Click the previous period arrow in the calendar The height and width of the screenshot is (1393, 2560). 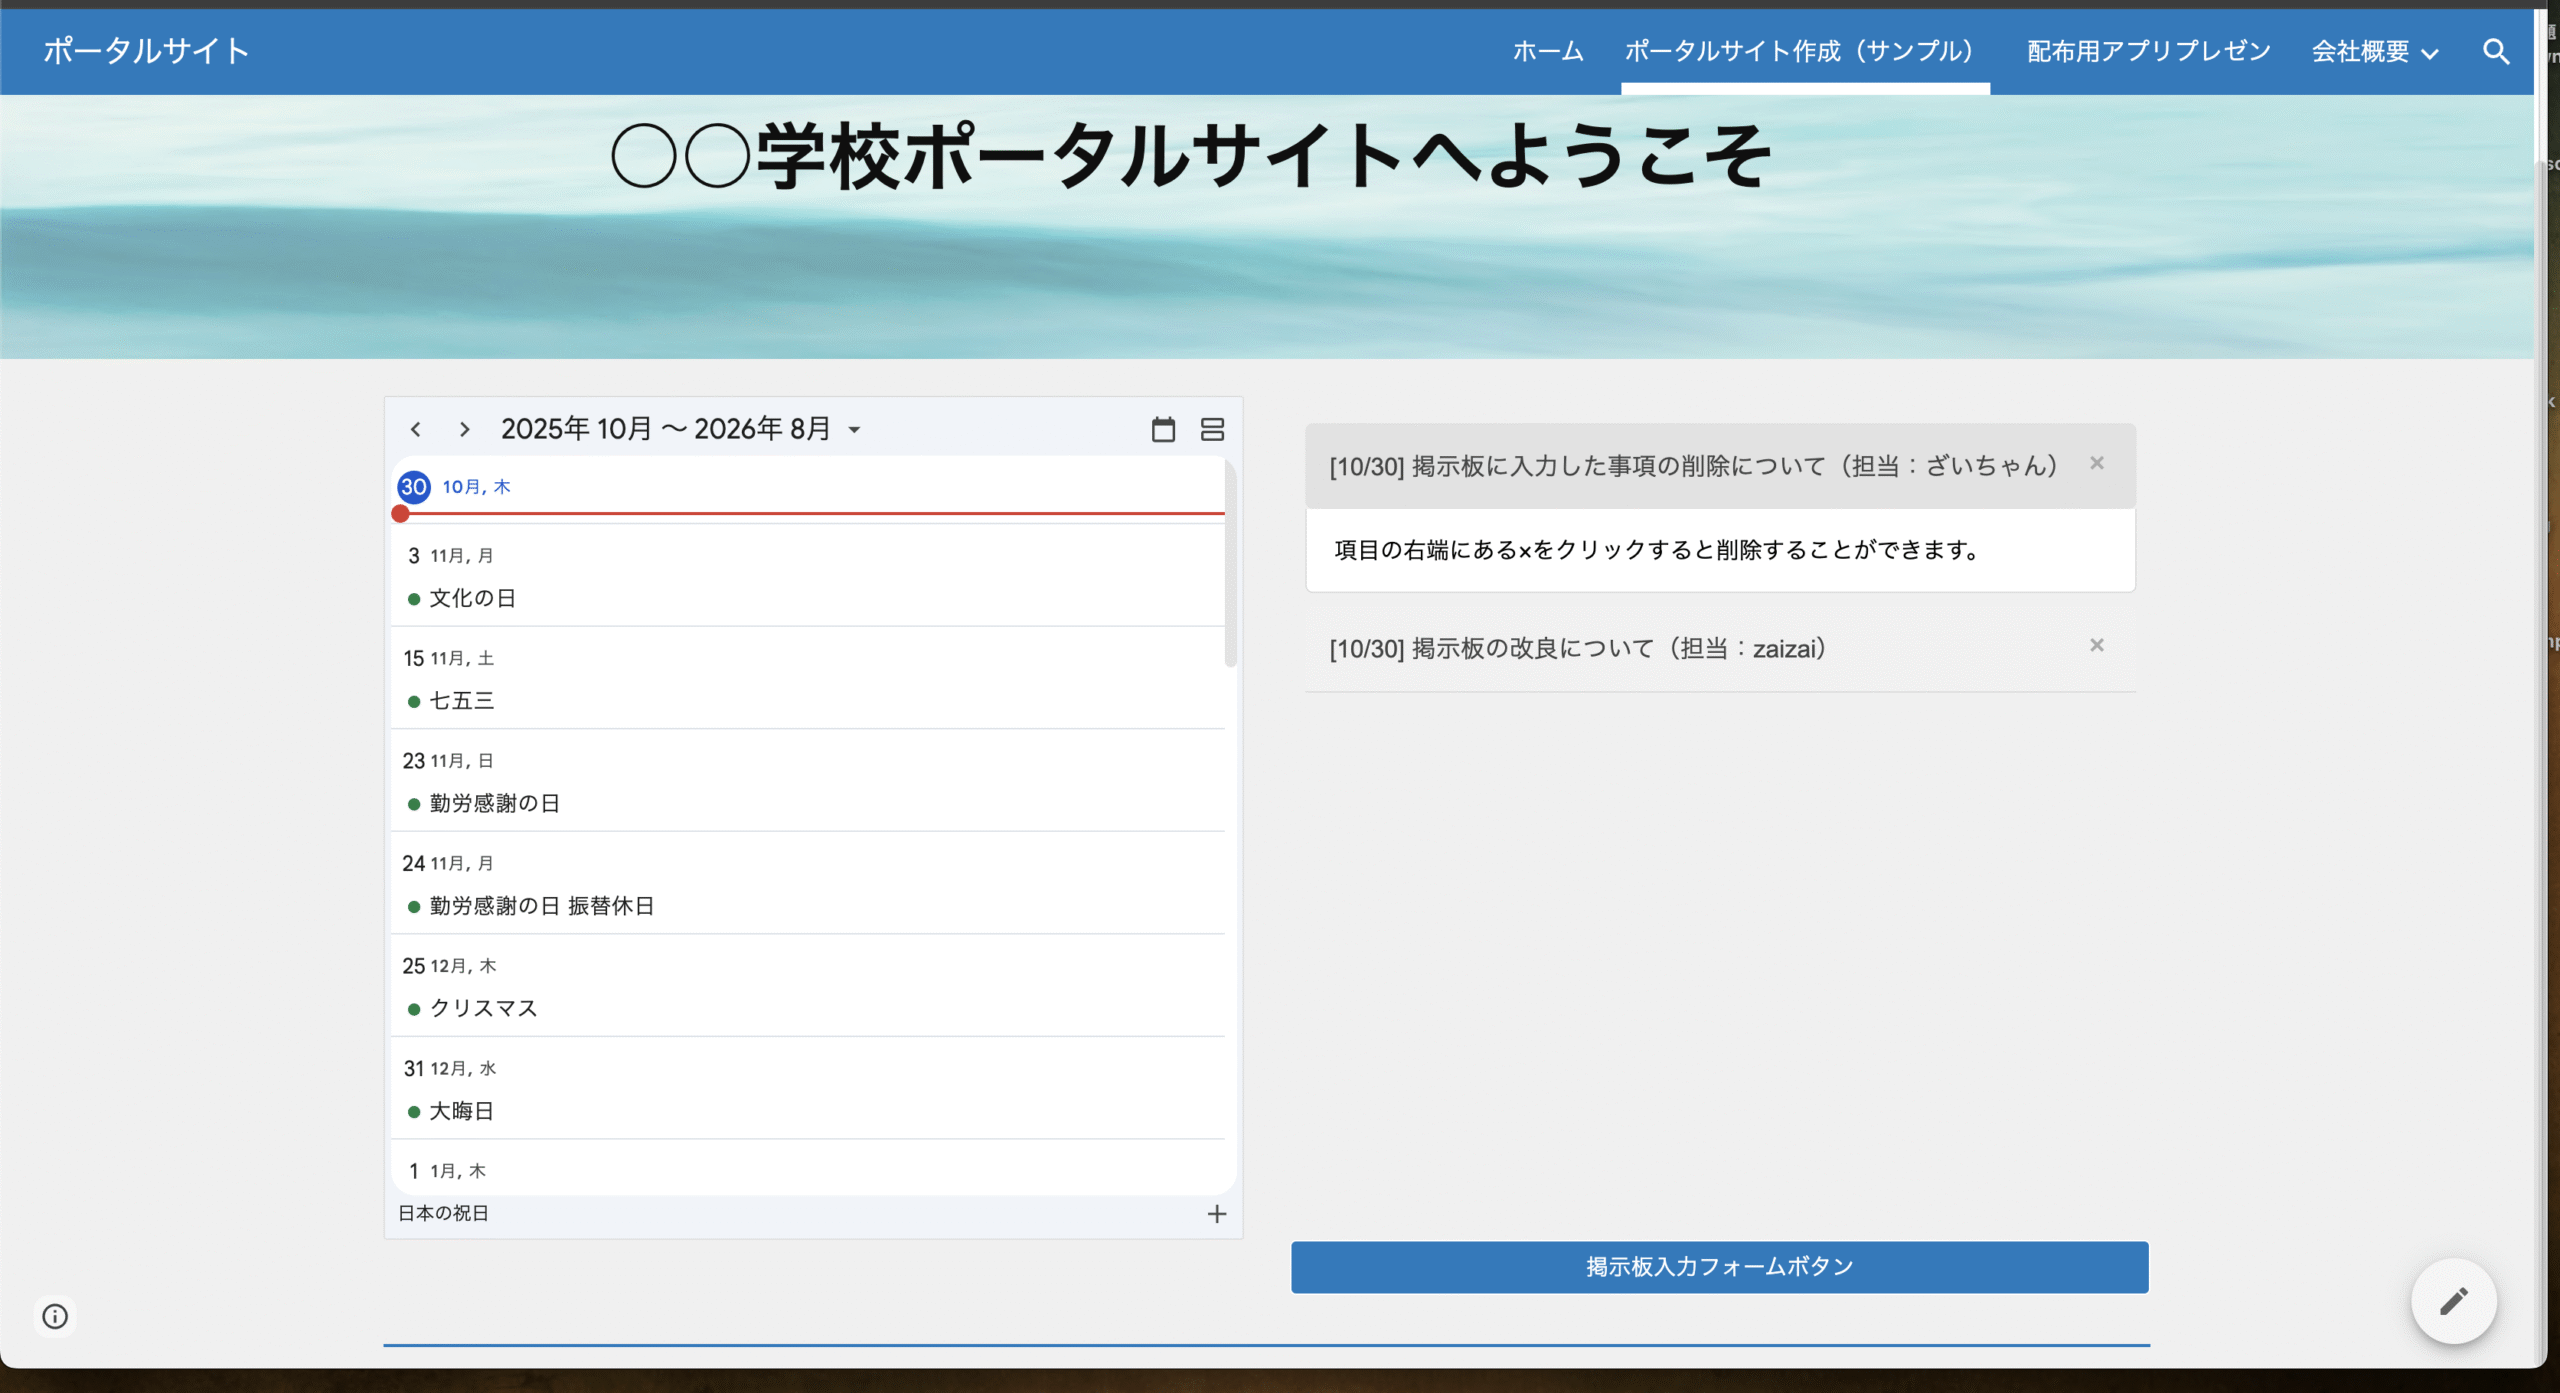416,428
